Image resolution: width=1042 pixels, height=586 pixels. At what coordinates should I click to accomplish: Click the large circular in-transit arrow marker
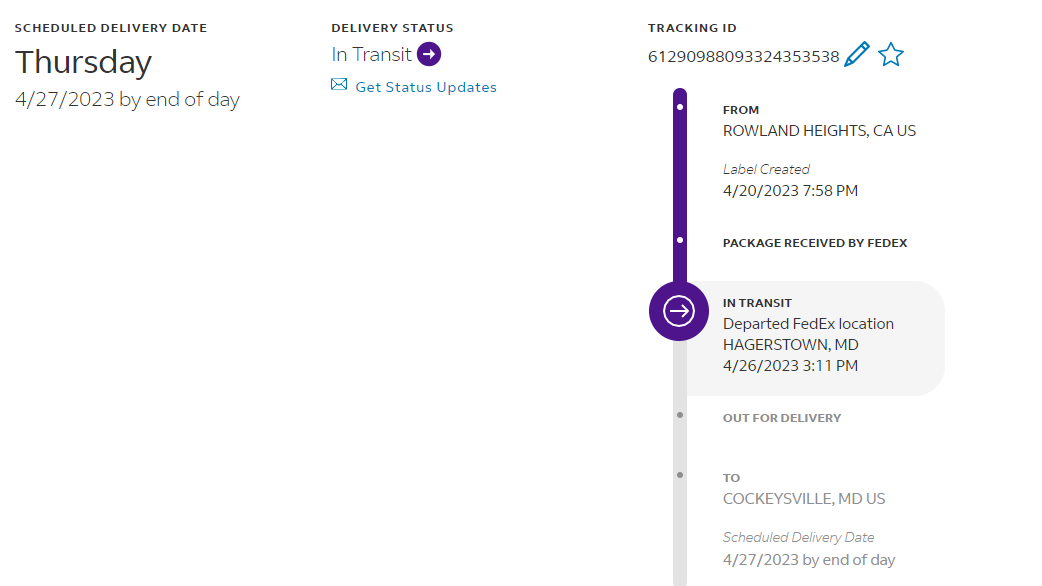pyautogui.click(x=679, y=311)
